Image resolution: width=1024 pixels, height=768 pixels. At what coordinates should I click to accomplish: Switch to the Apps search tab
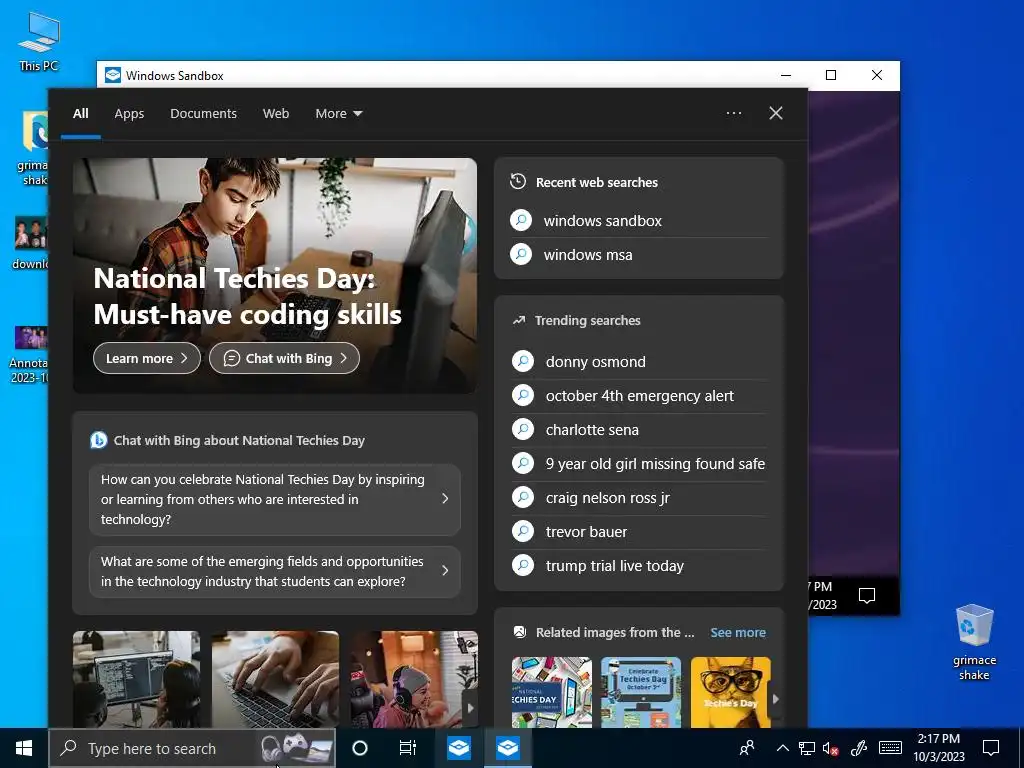point(129,114)
